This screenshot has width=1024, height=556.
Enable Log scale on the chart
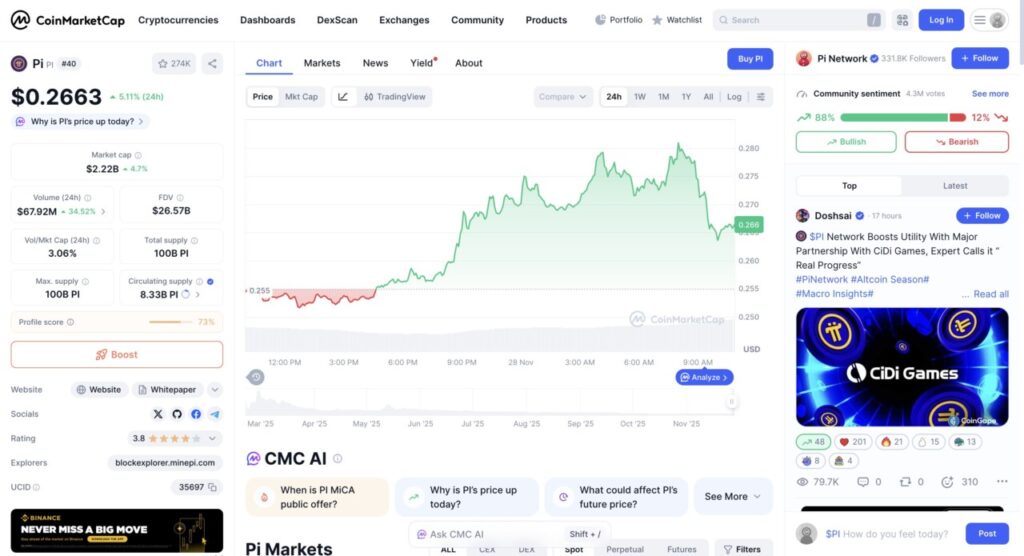tap(734, 97)
